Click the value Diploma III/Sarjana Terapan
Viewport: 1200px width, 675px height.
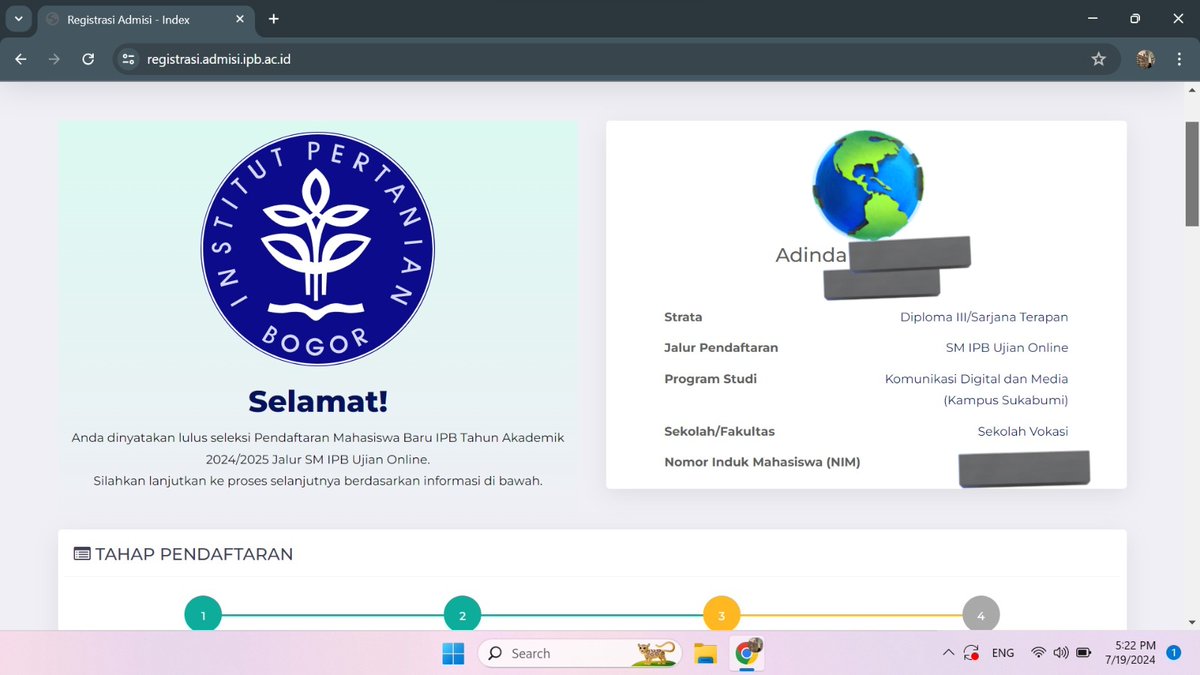point(984,317)
